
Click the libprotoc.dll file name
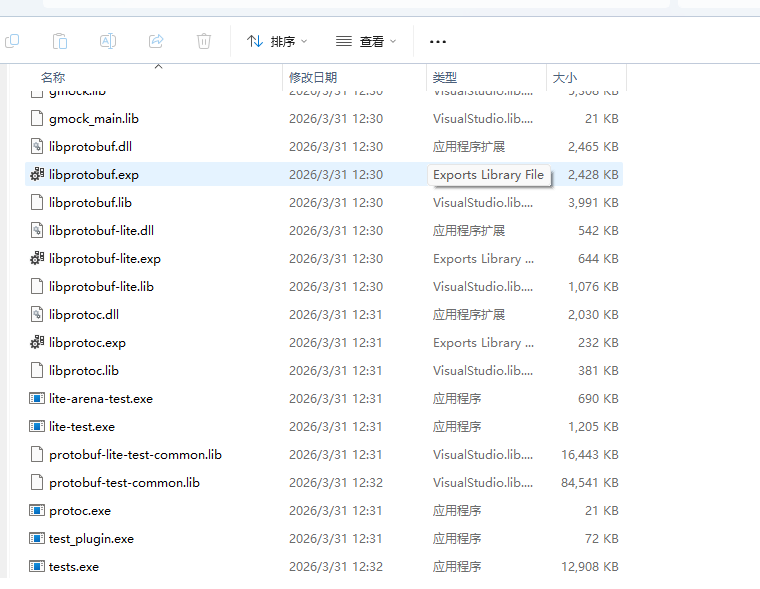84,315
